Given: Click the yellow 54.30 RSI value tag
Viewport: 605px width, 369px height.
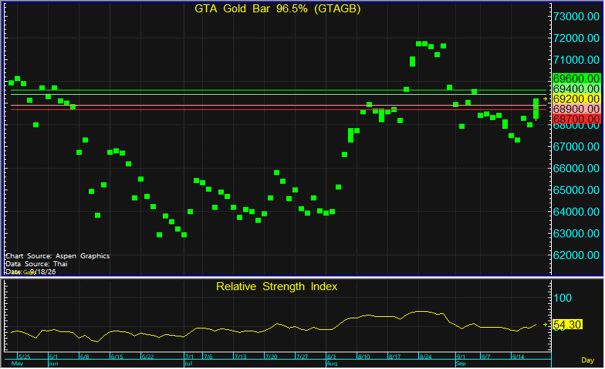Looking at the screenshot, I should click(x=567, y=325).
